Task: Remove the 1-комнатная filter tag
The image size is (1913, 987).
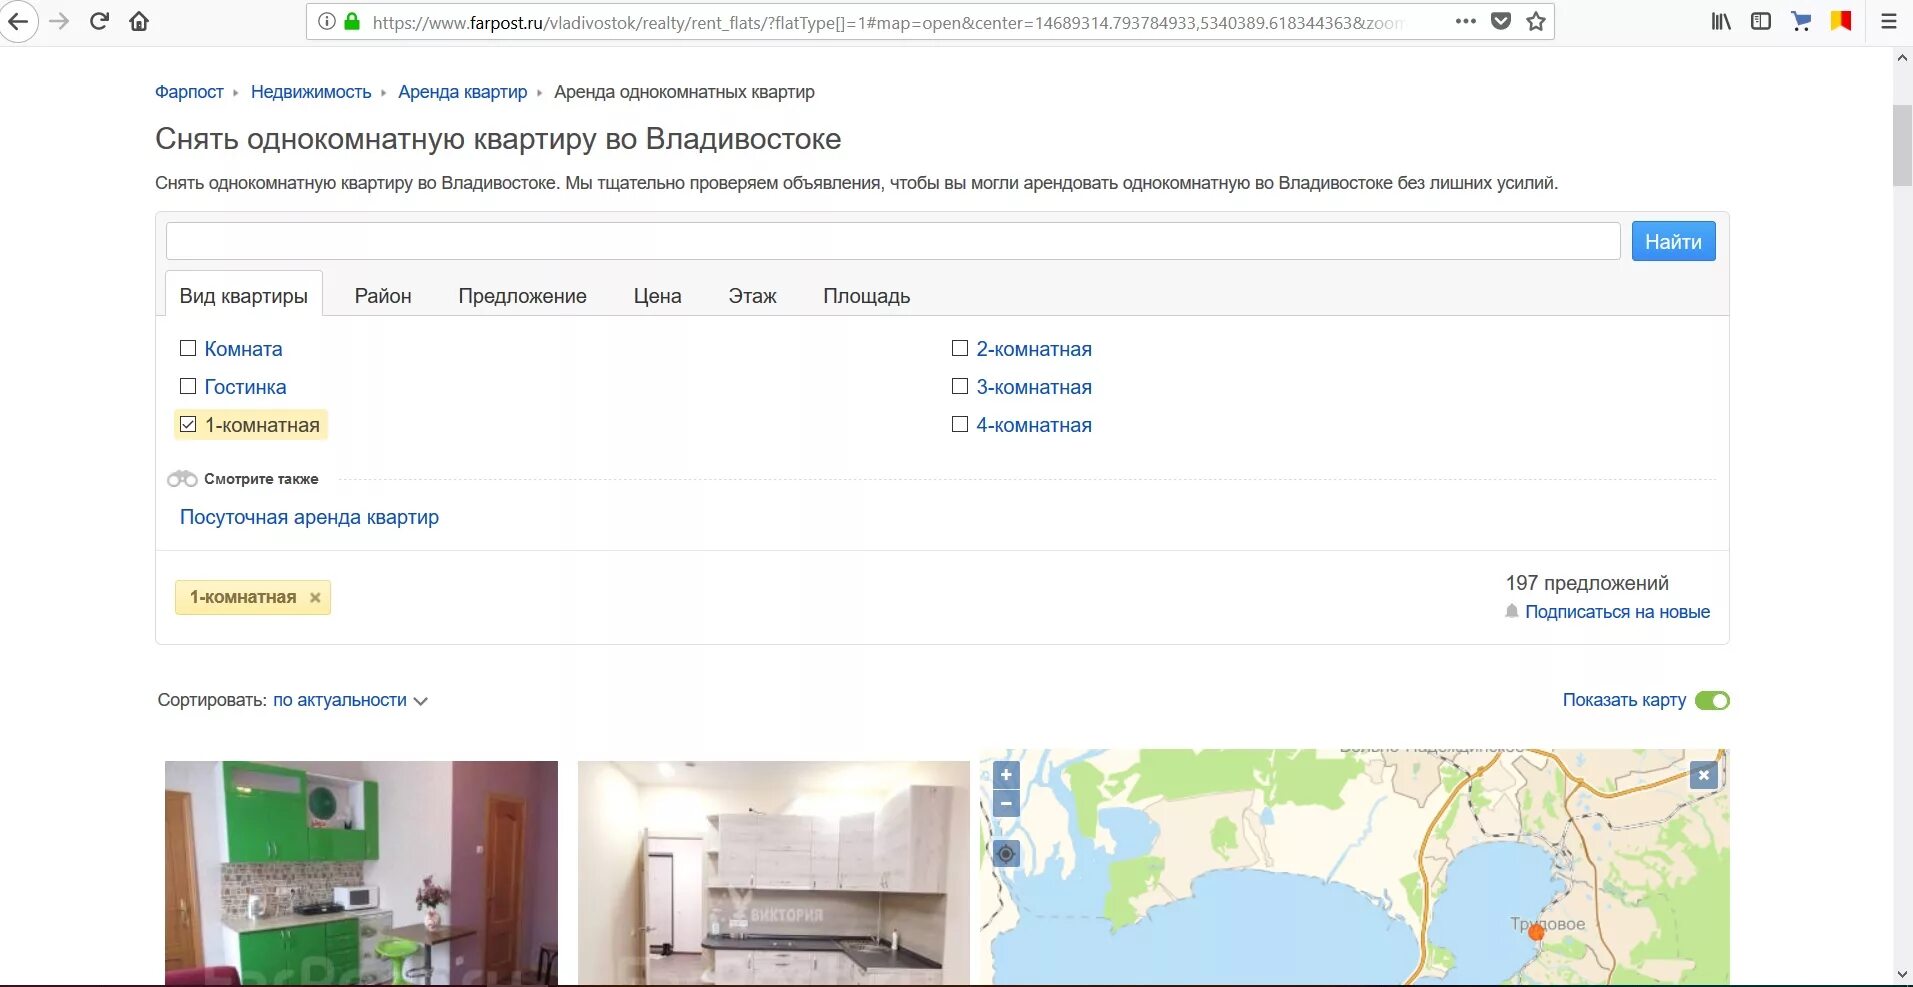Action: pos(315,598)
